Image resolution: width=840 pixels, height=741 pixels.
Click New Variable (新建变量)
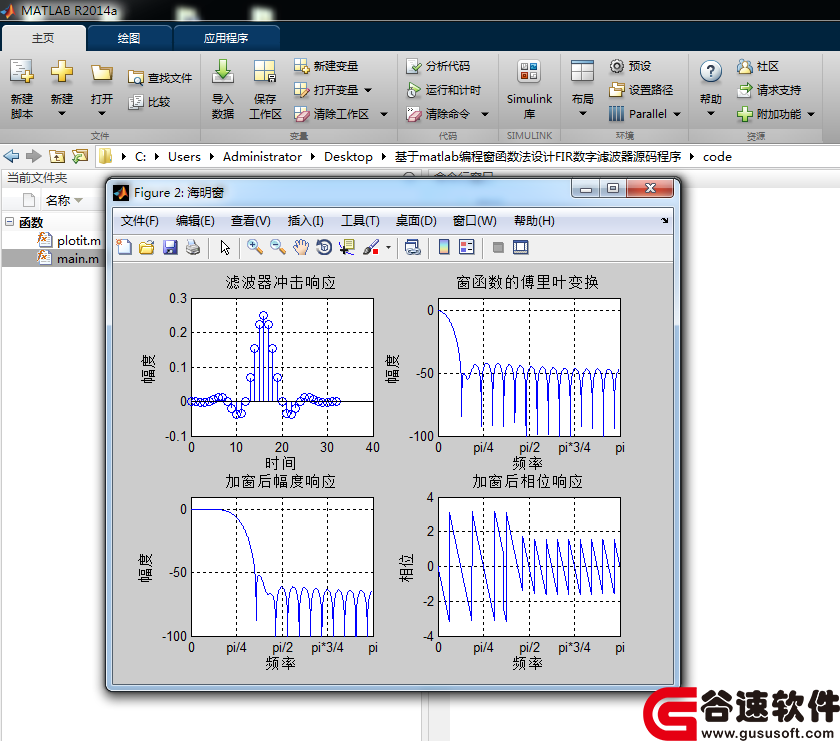pyautogui.click(x=326, y=66)
